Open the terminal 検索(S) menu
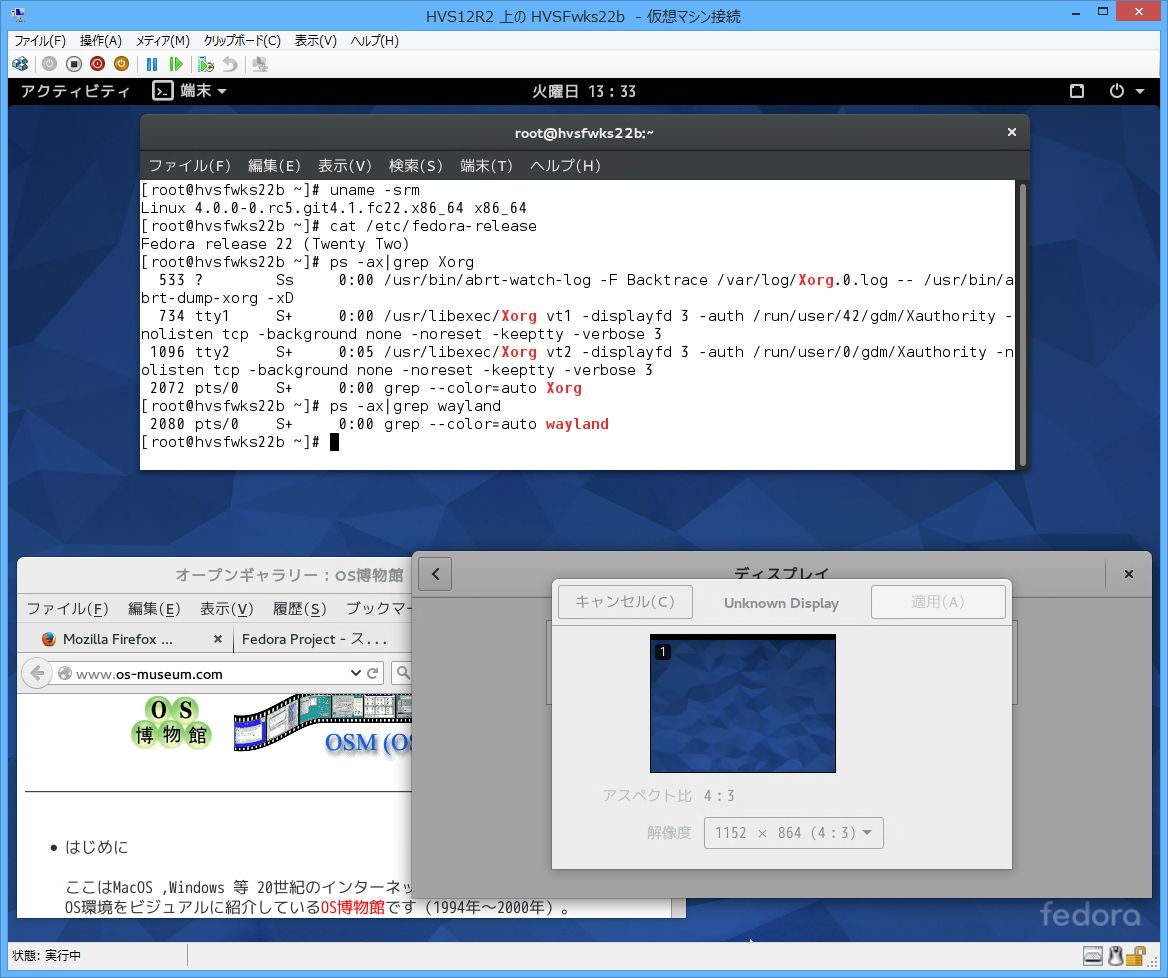 [415, 165]
